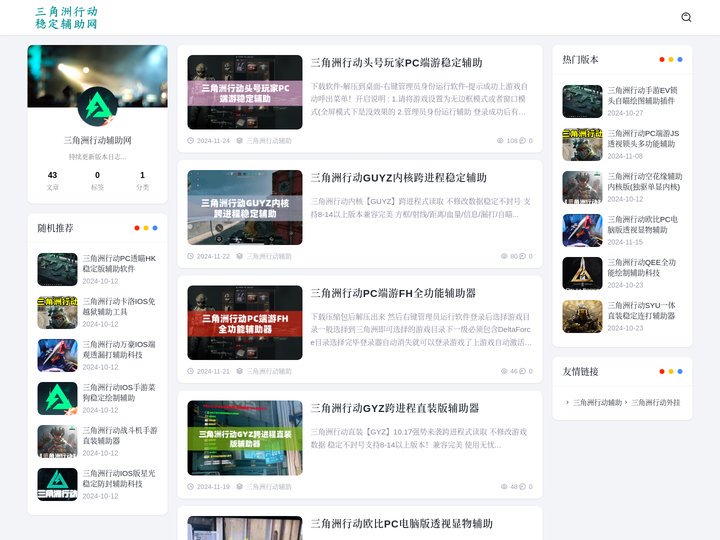Click comment icon on PC端游FH post

[x=523, y=371]
